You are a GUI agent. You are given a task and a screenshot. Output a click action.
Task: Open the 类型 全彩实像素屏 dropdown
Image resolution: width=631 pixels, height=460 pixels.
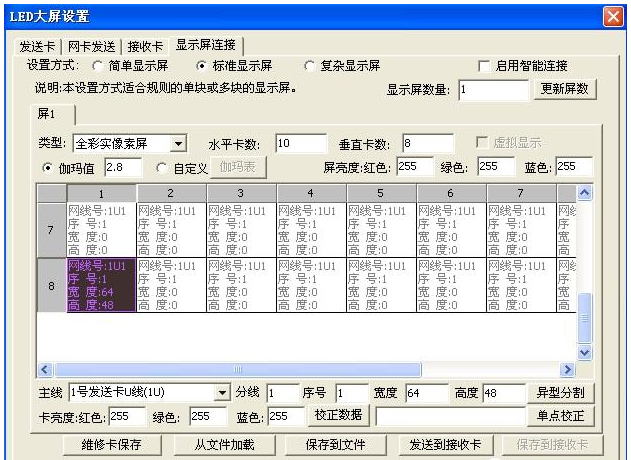coord(178,144)
